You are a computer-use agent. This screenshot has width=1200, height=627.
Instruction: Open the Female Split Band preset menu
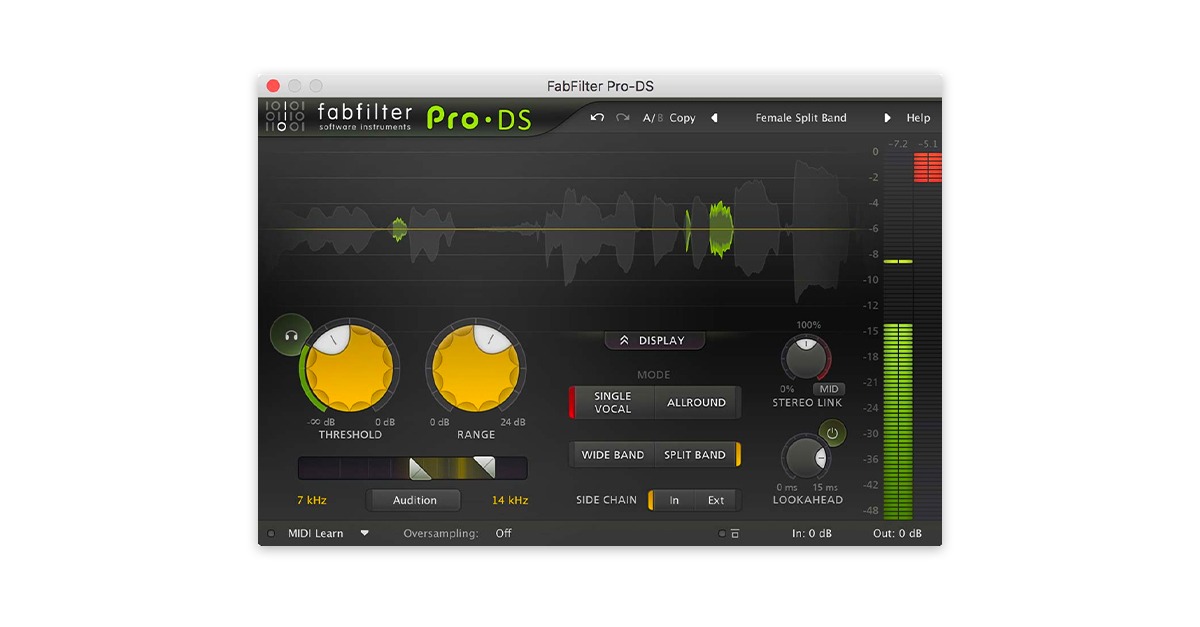coord(801,118)
